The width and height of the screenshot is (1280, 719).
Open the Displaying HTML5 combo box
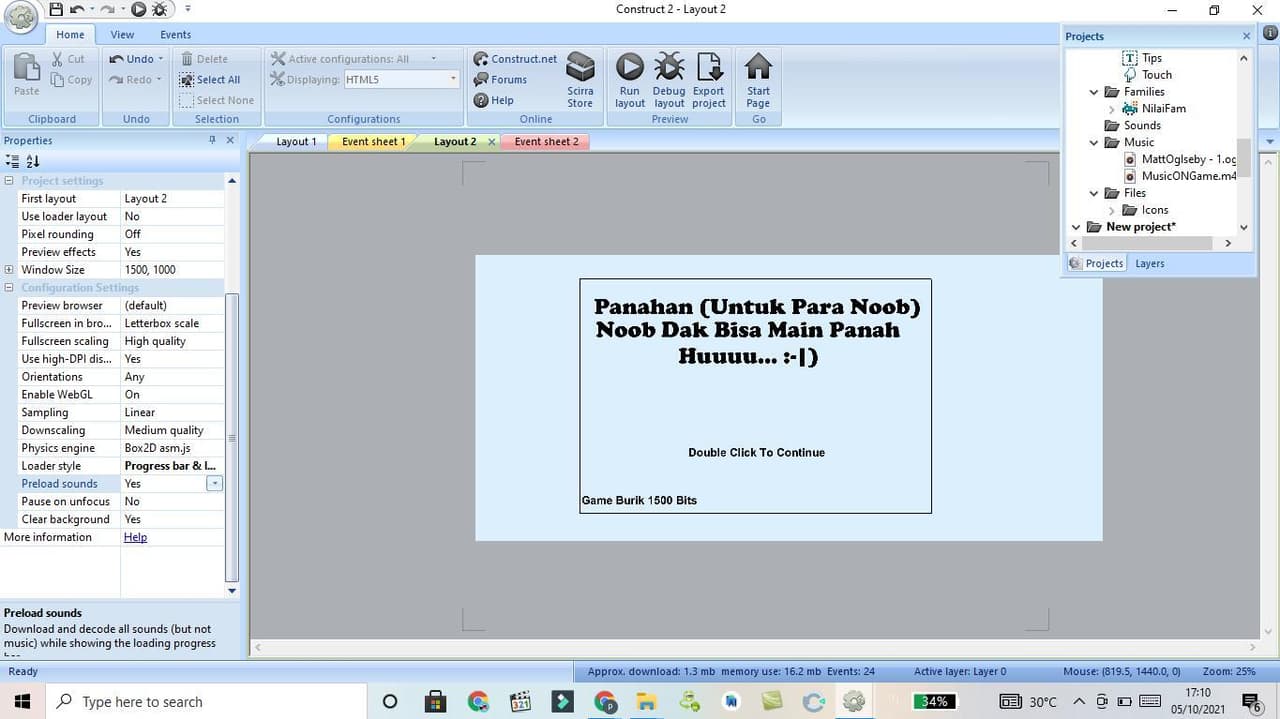[402, 80]
